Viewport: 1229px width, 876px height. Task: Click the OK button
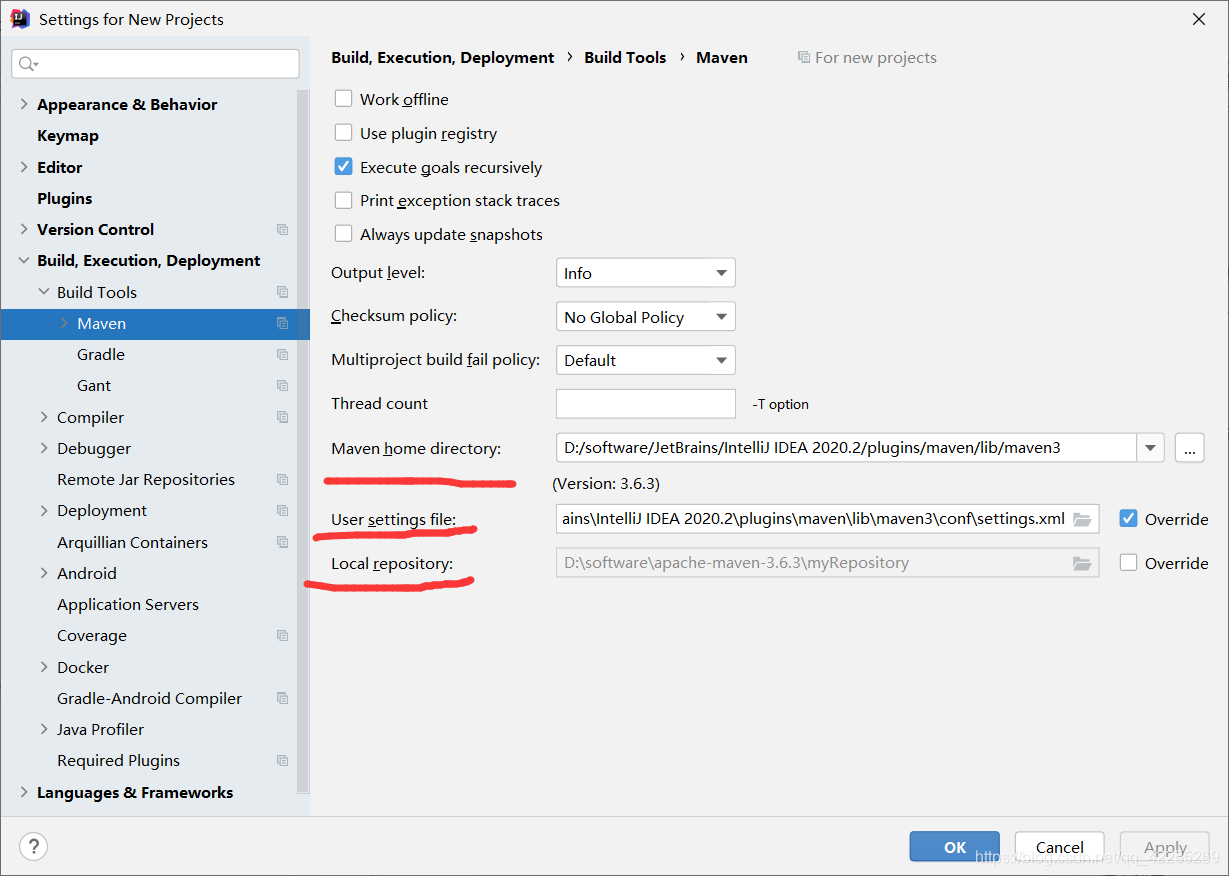coord(955,847)
